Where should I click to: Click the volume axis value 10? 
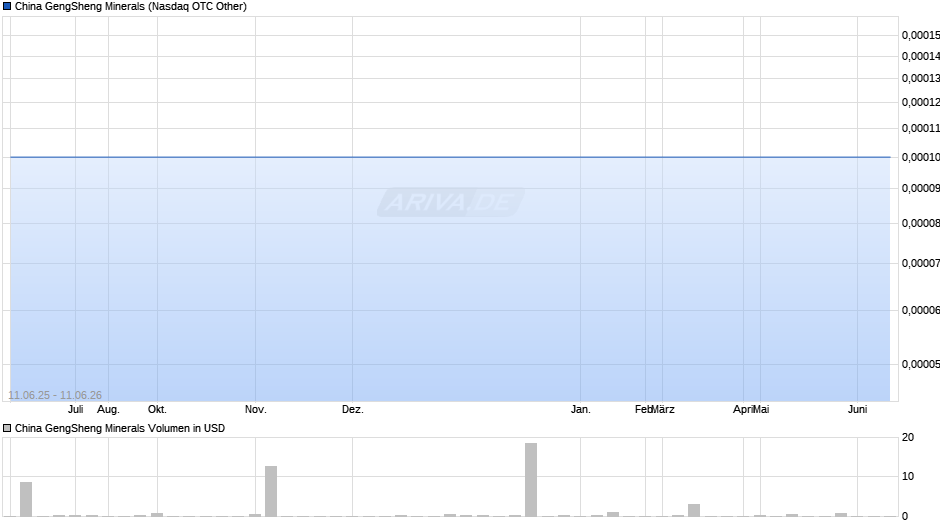(x=908, y=476)
